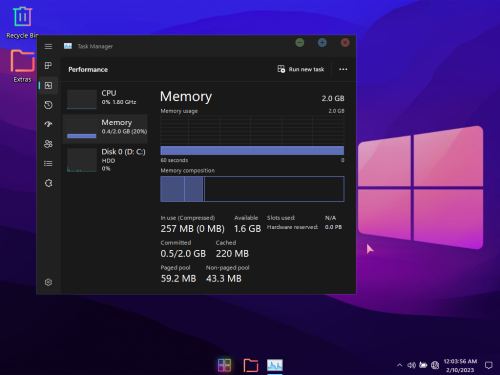Click the memory usage graph

click(252, 135)
